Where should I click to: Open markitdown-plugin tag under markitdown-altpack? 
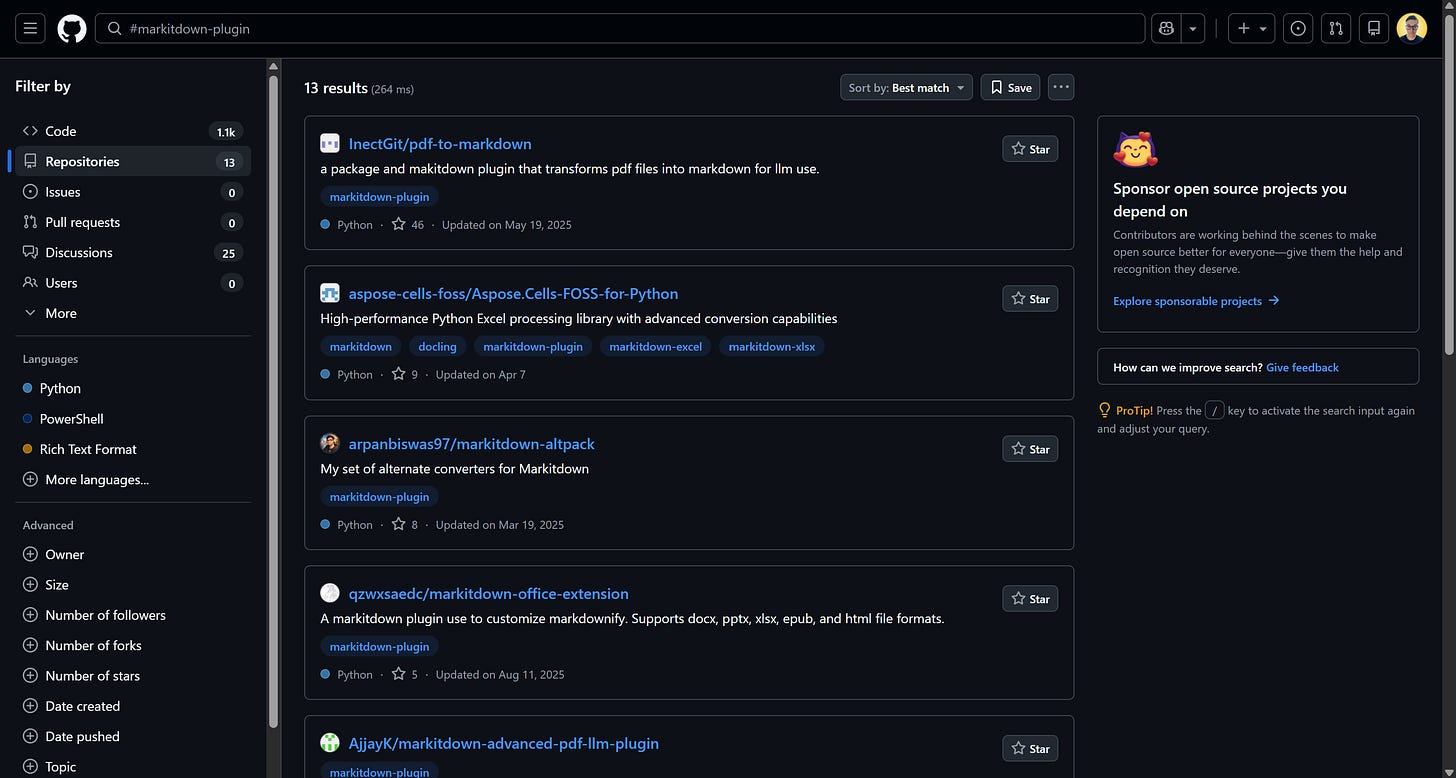coord(379,497)
